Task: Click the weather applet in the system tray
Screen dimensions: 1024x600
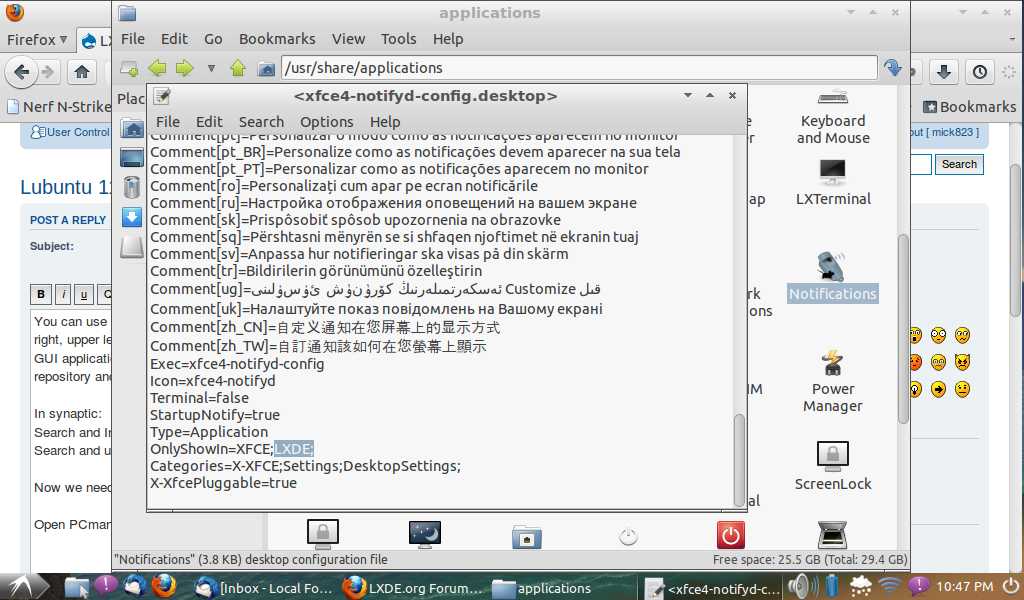Action: pyautogui.click(x=861, y=586)
